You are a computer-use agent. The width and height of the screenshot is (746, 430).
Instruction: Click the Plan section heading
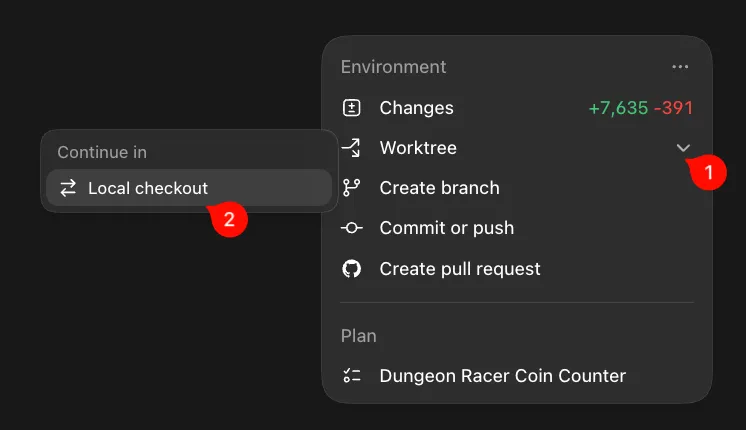coord(359,336)
